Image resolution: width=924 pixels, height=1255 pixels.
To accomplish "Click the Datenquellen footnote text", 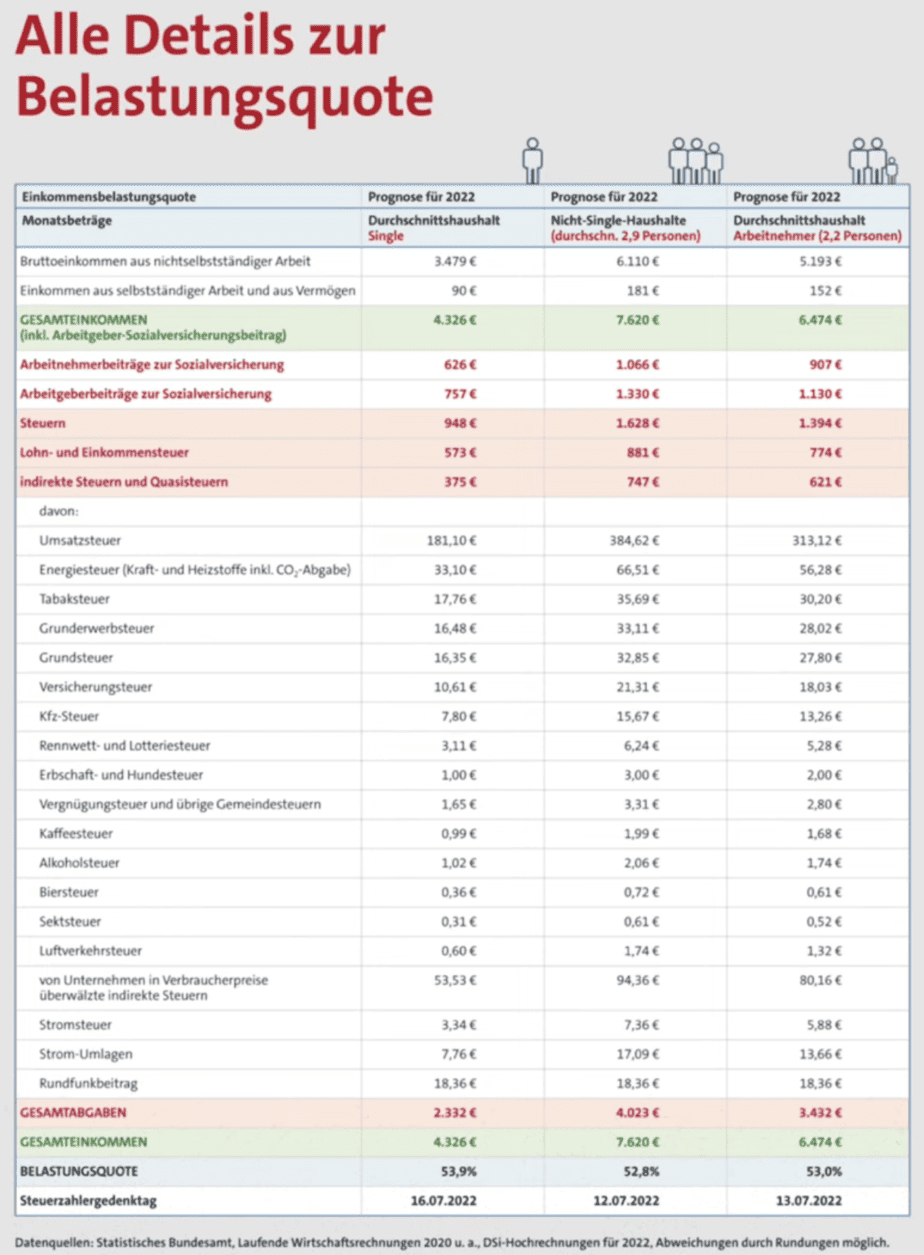I will (451, 1239).
